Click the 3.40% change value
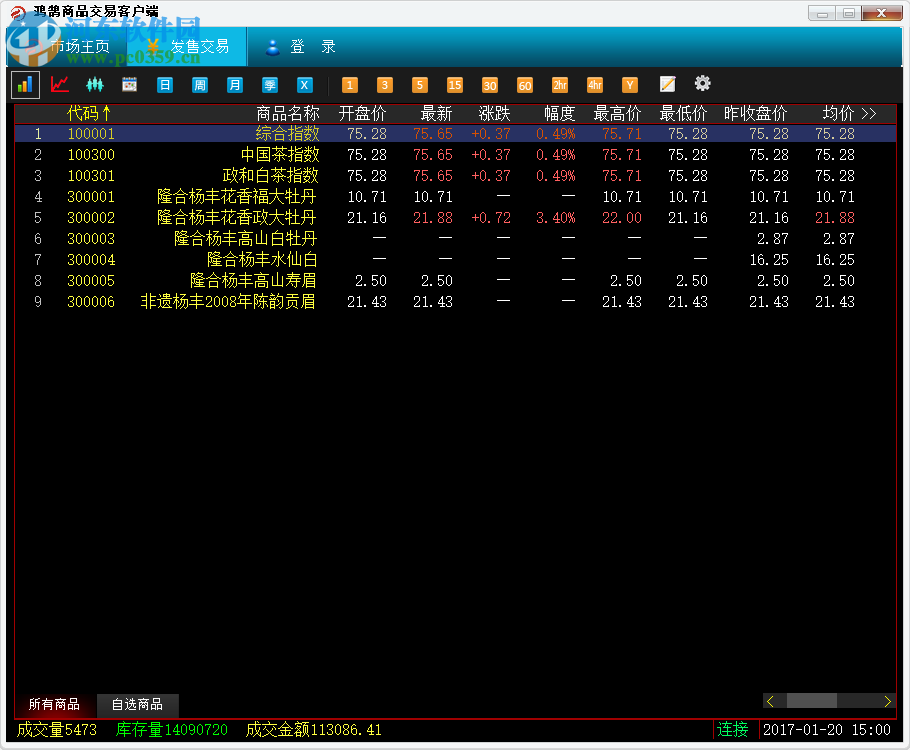 point(555,218)
